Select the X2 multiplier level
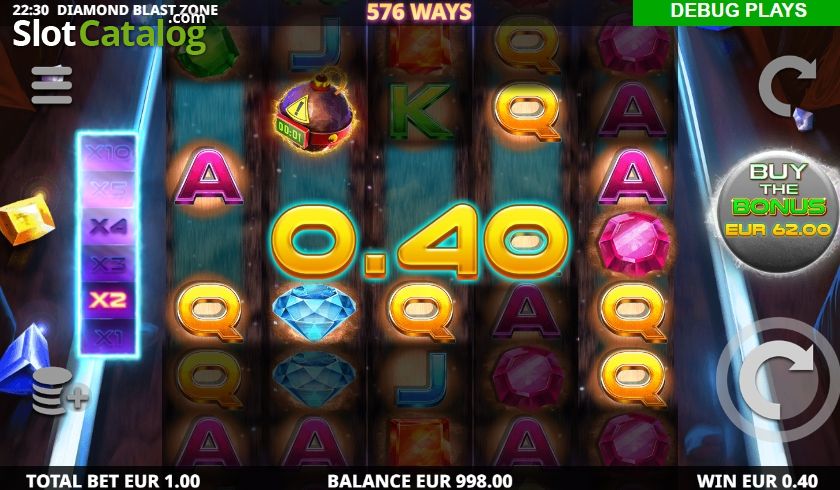The image size is (840, 490). [108, 300]
